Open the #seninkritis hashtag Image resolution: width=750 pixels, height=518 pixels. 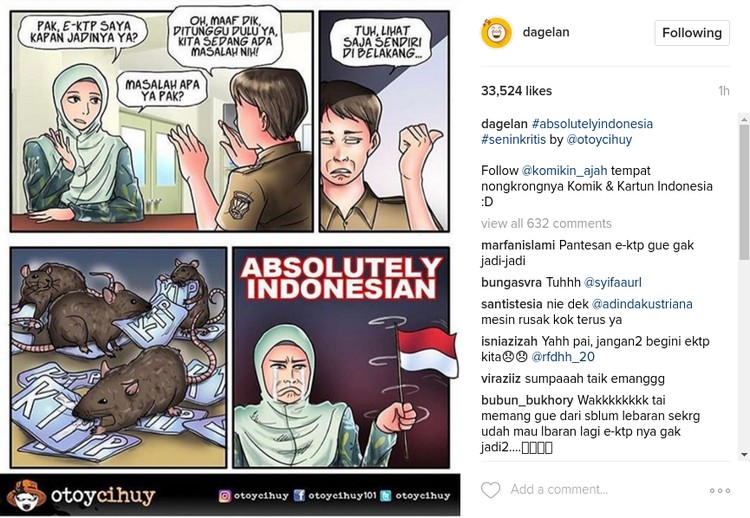(514, 140)
